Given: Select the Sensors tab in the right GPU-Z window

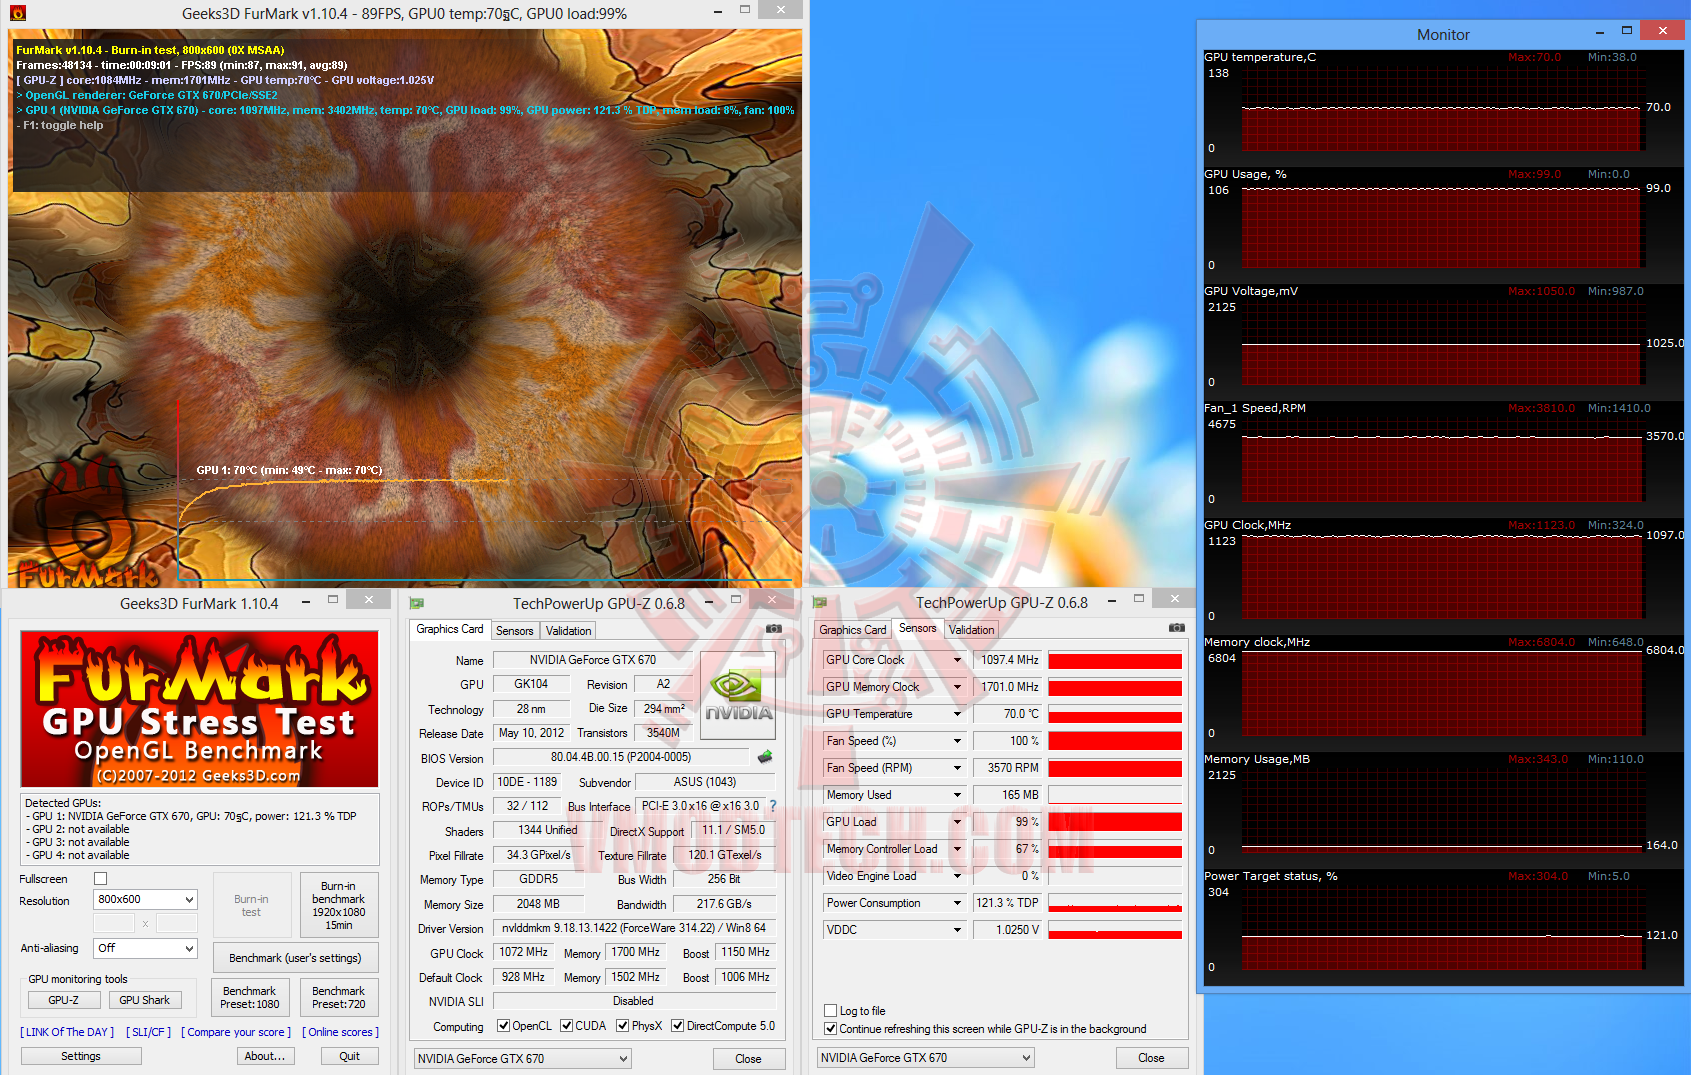Looking at the screenshot, I should pyautogui.click(x=917, y=628).
